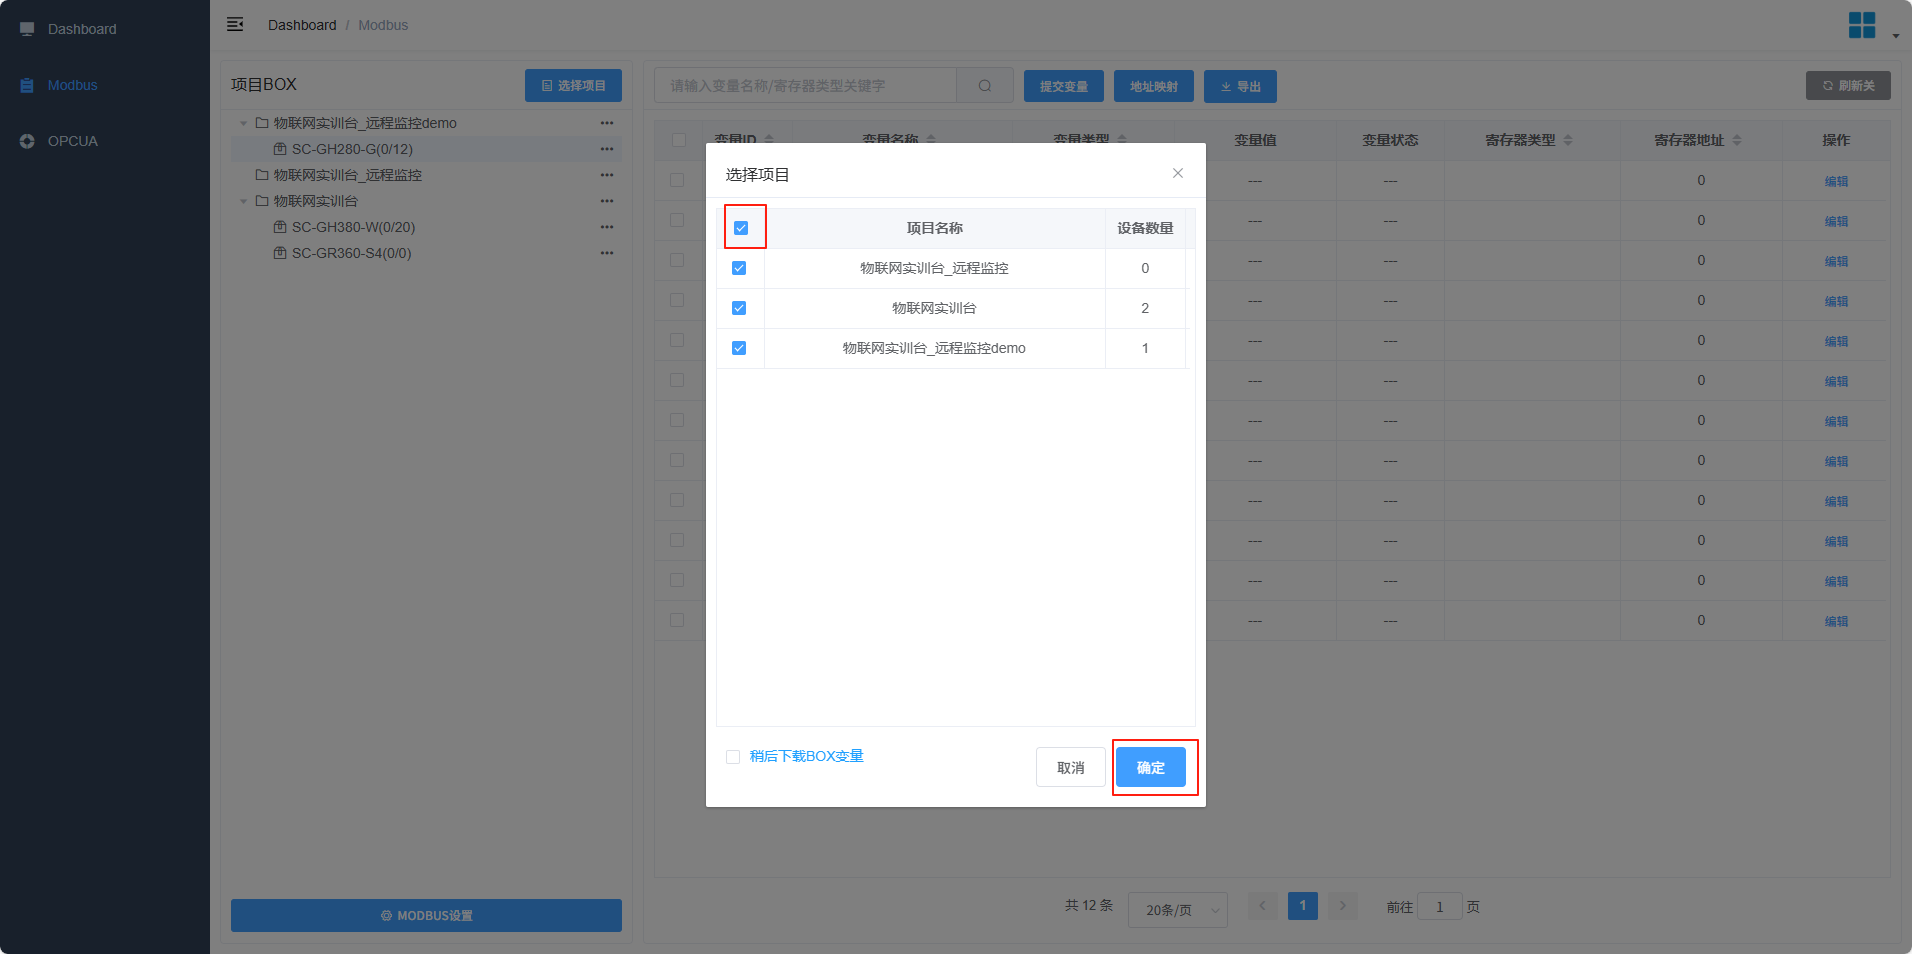Collapse the 物联网实训台 tree node
1912x954 pixels.
coord(243,201)
